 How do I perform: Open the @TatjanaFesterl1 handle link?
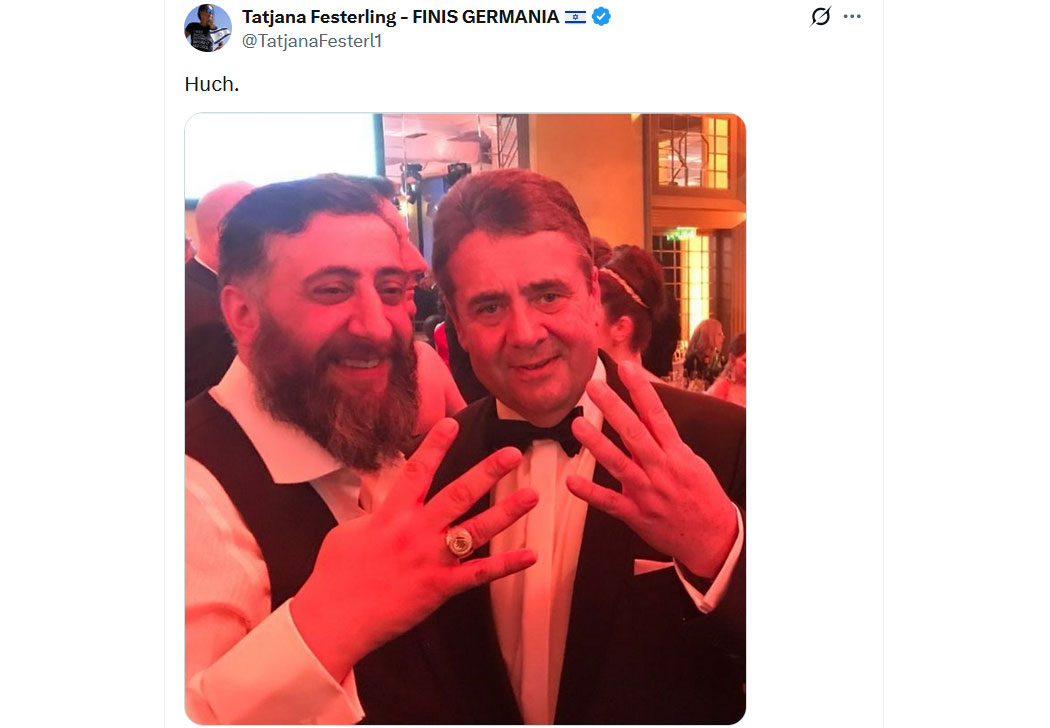(311, 41)
